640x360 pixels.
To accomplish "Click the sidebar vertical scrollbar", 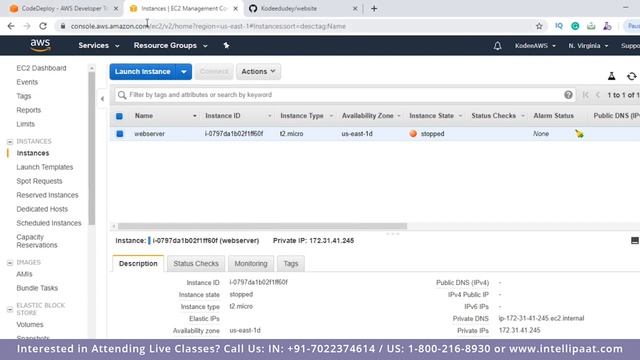I will [91, 148].
